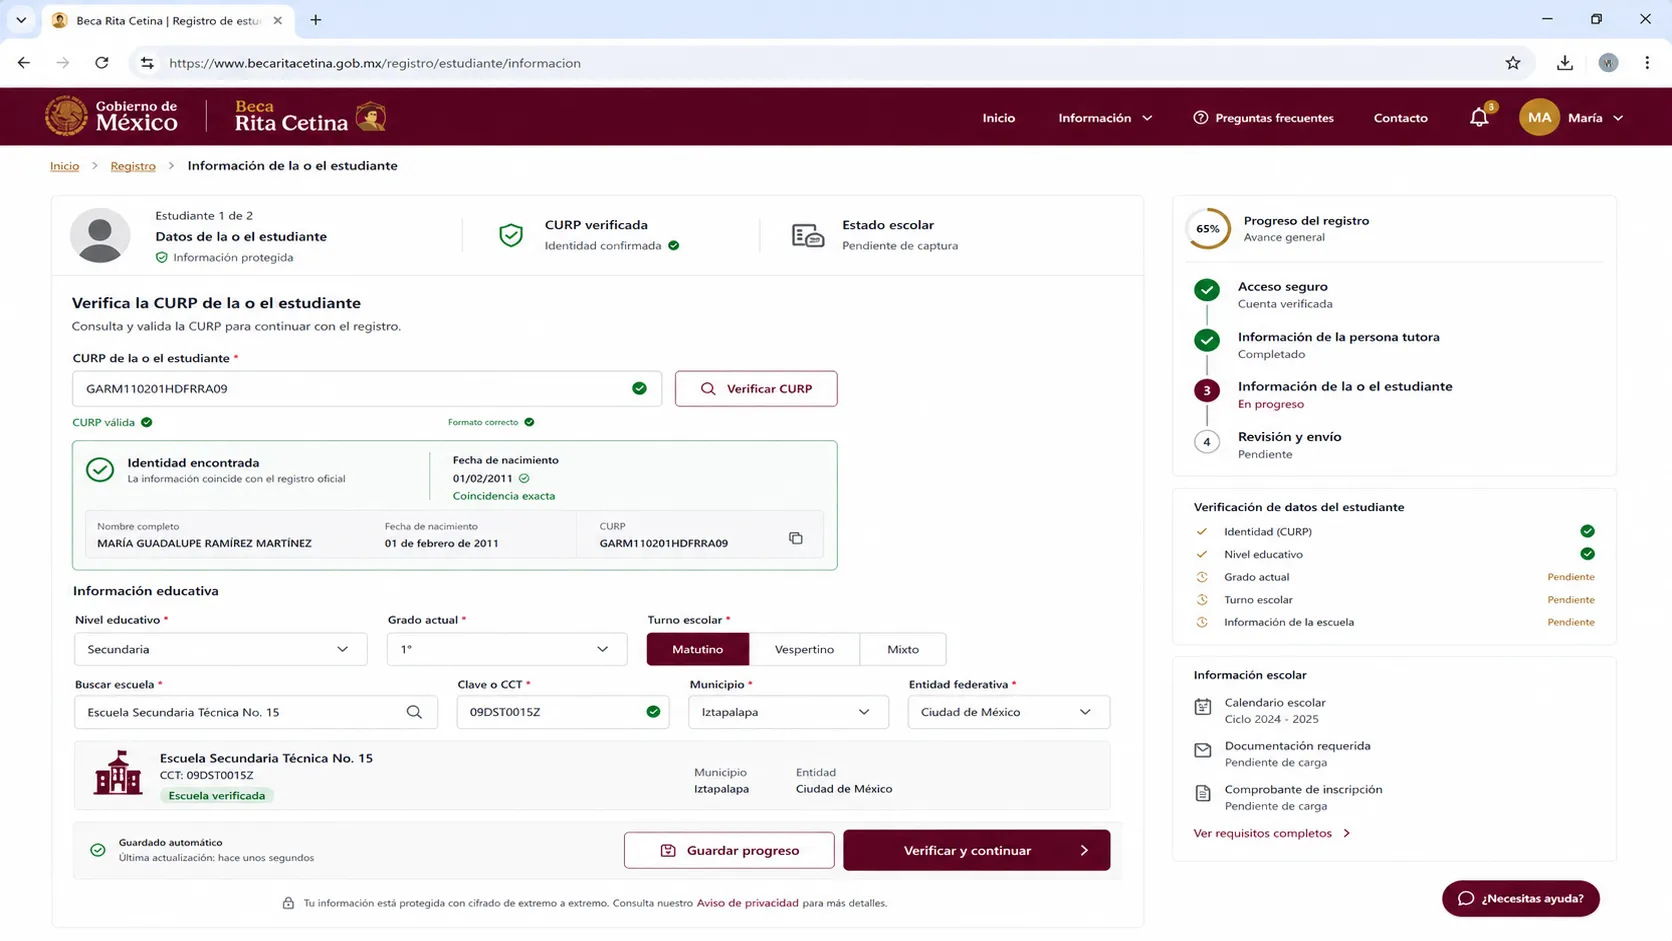Open Contacto in the top navigation
1672x941 pixels.
coord(1400,118)
